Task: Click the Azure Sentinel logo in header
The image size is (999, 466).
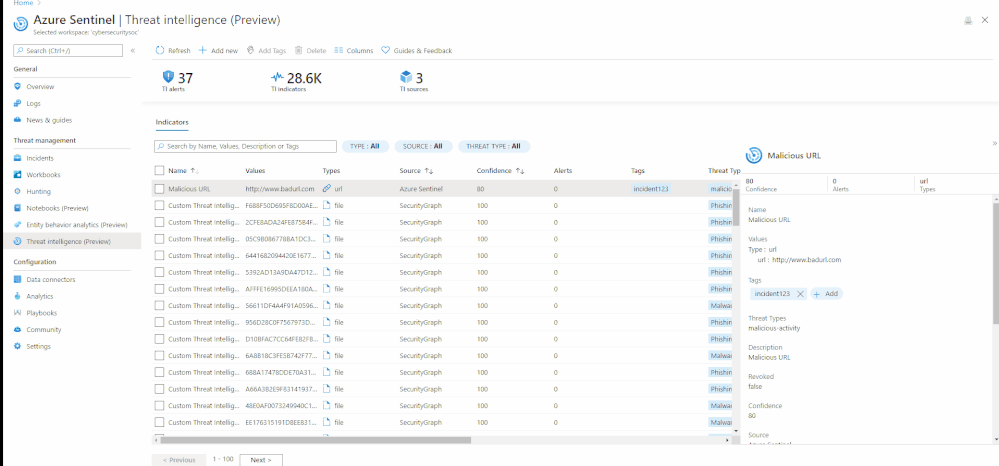Action: click(x=20, y=24)
